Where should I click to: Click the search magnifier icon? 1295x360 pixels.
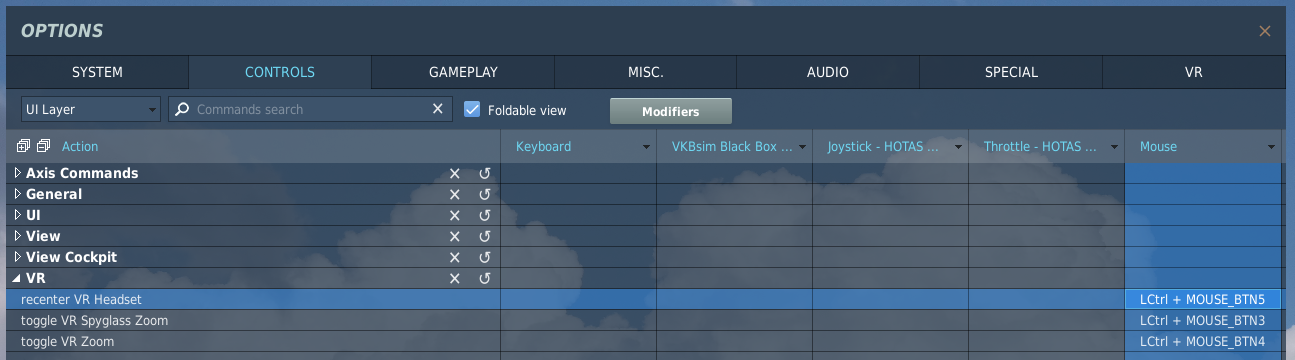(x=183, y=109)
